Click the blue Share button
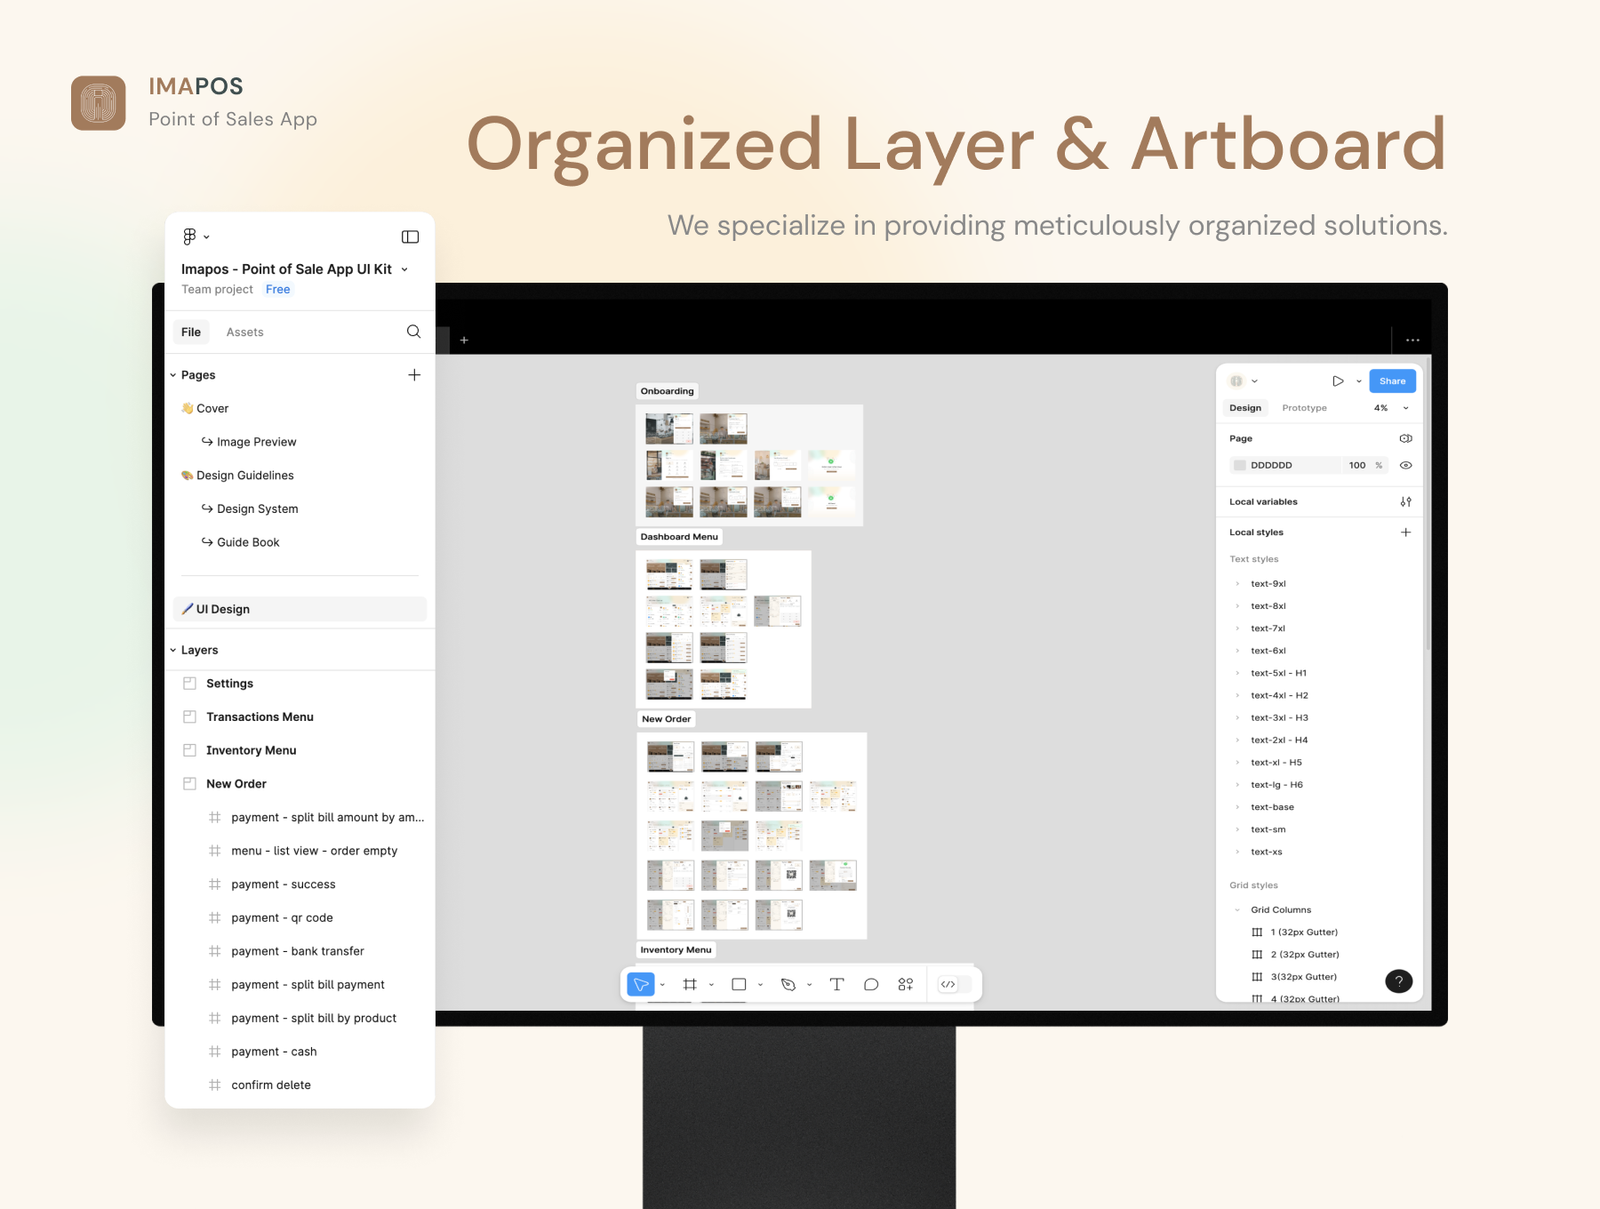 tap(1392, 381)
